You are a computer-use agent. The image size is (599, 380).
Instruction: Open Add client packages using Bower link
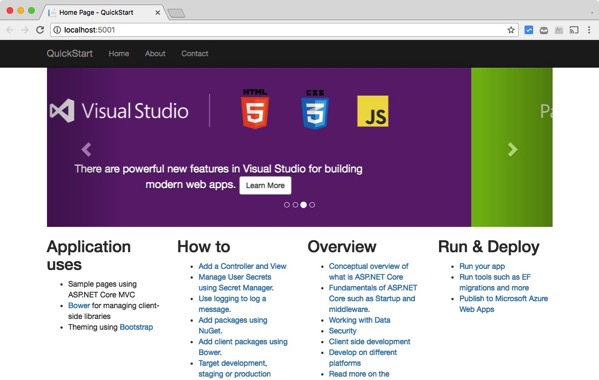[x=243, y=347]
